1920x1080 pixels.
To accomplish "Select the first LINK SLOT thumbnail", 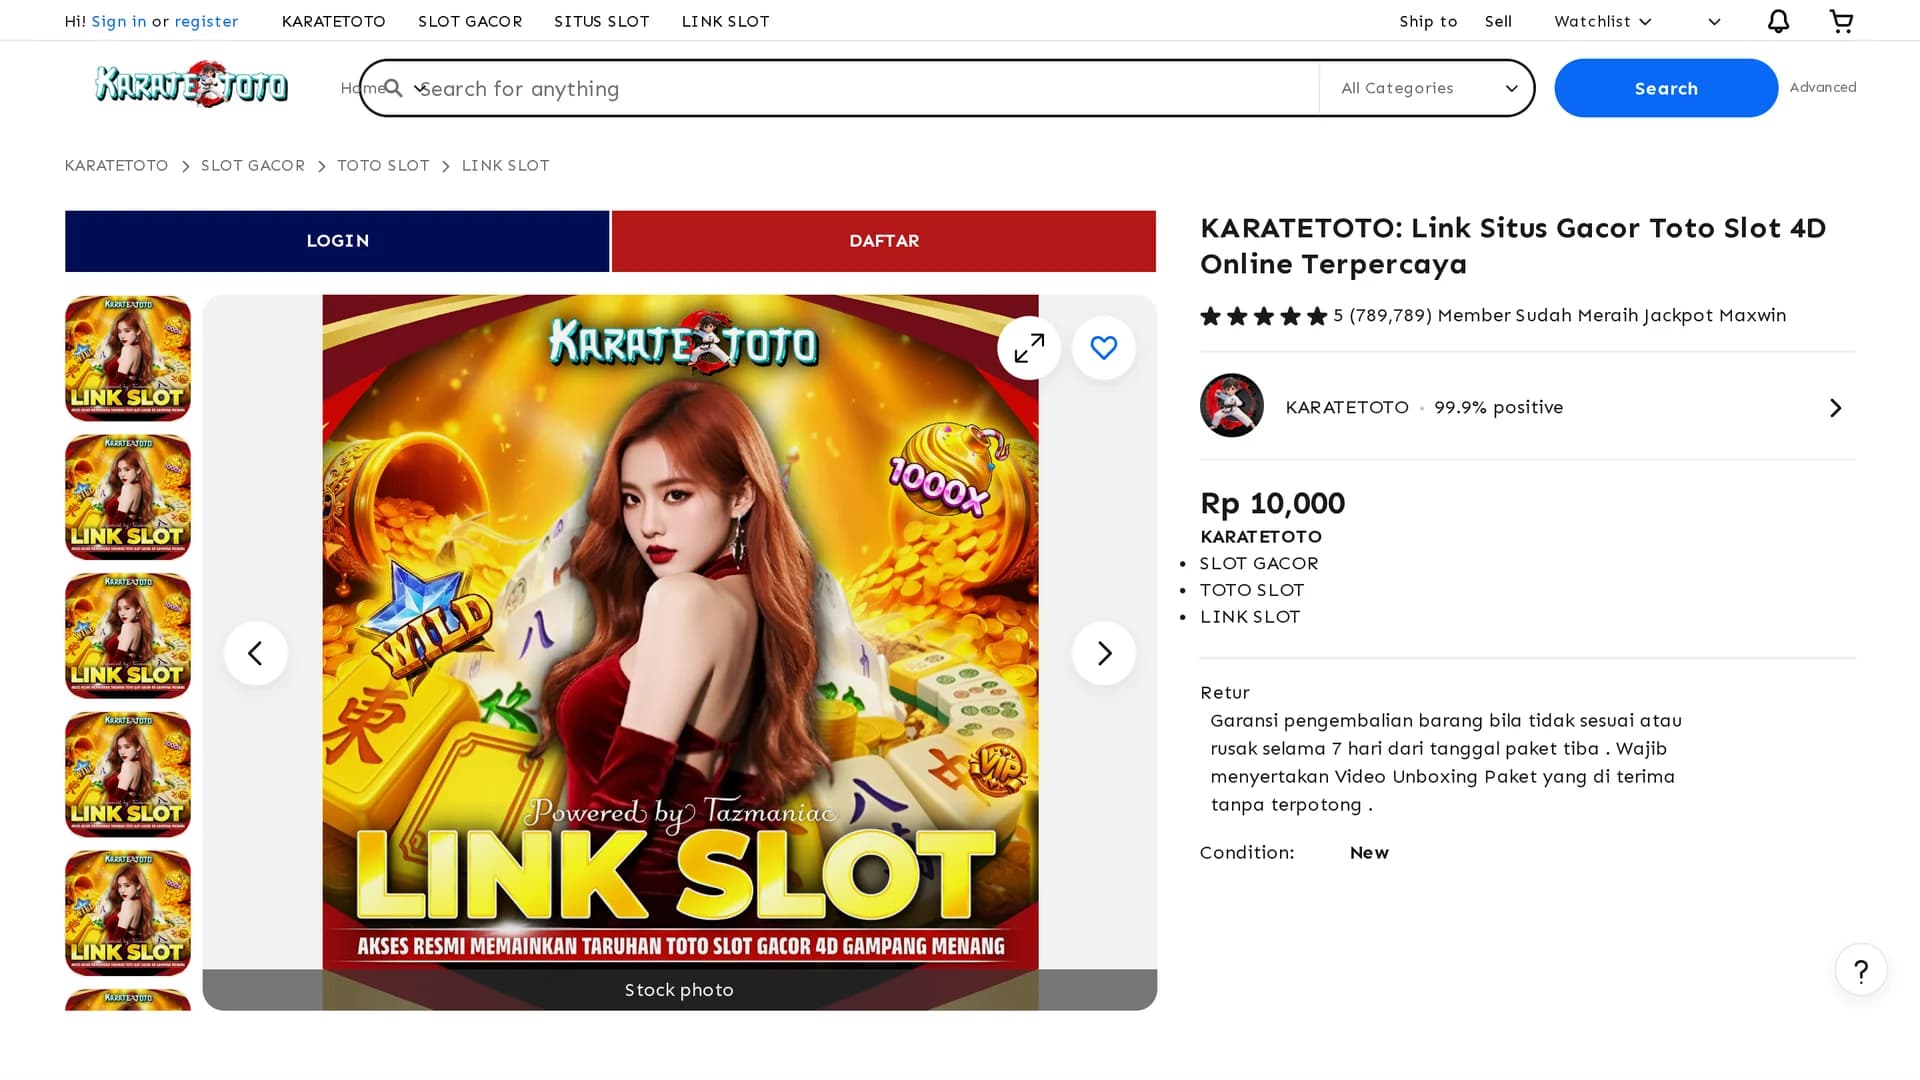I will (x=128, y=358).
